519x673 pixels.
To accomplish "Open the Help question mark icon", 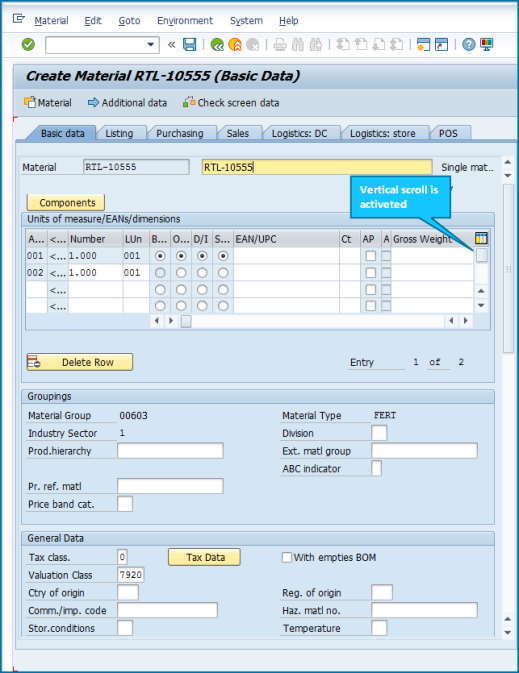I will click(x=469, y=44).
